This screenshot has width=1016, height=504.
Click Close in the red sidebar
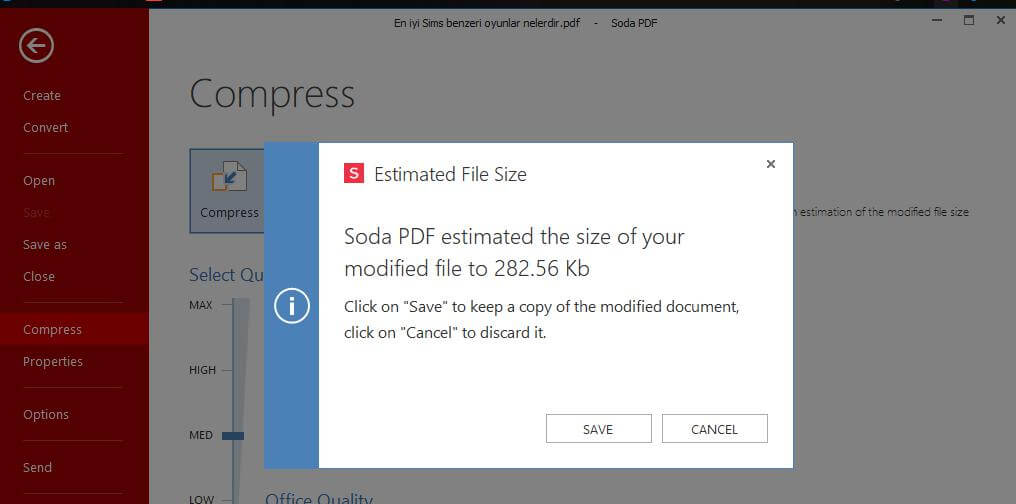coord(39,277)
